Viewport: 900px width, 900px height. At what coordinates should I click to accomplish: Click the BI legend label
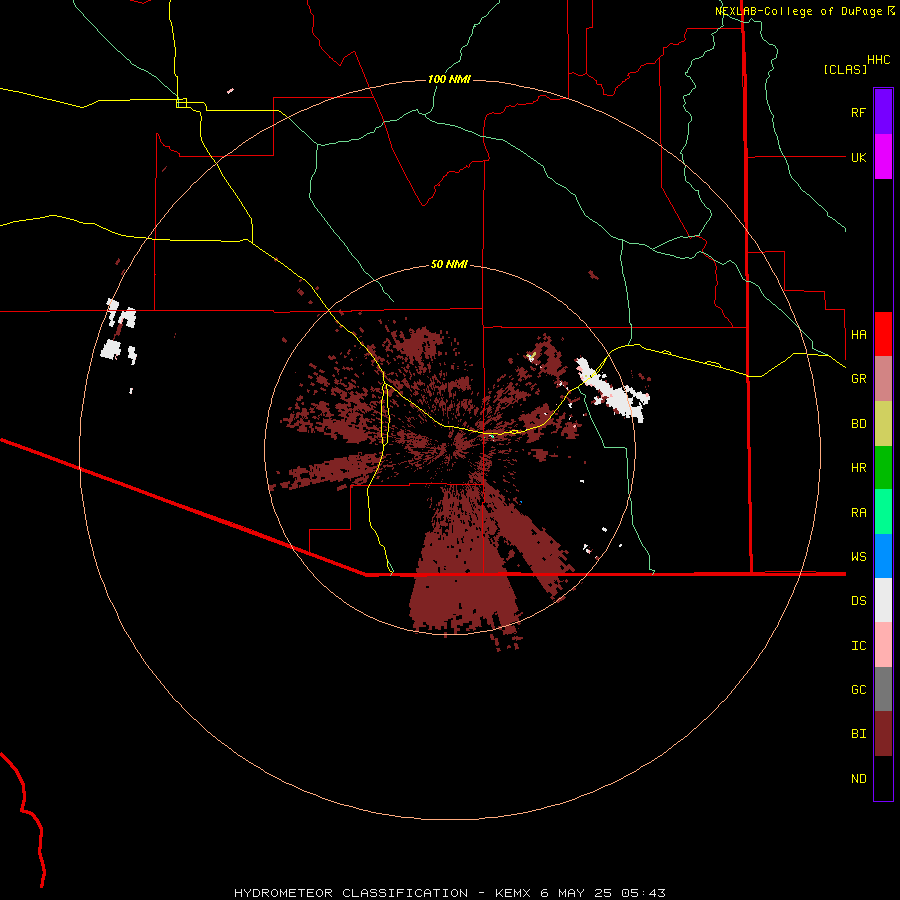click(858, 734)
